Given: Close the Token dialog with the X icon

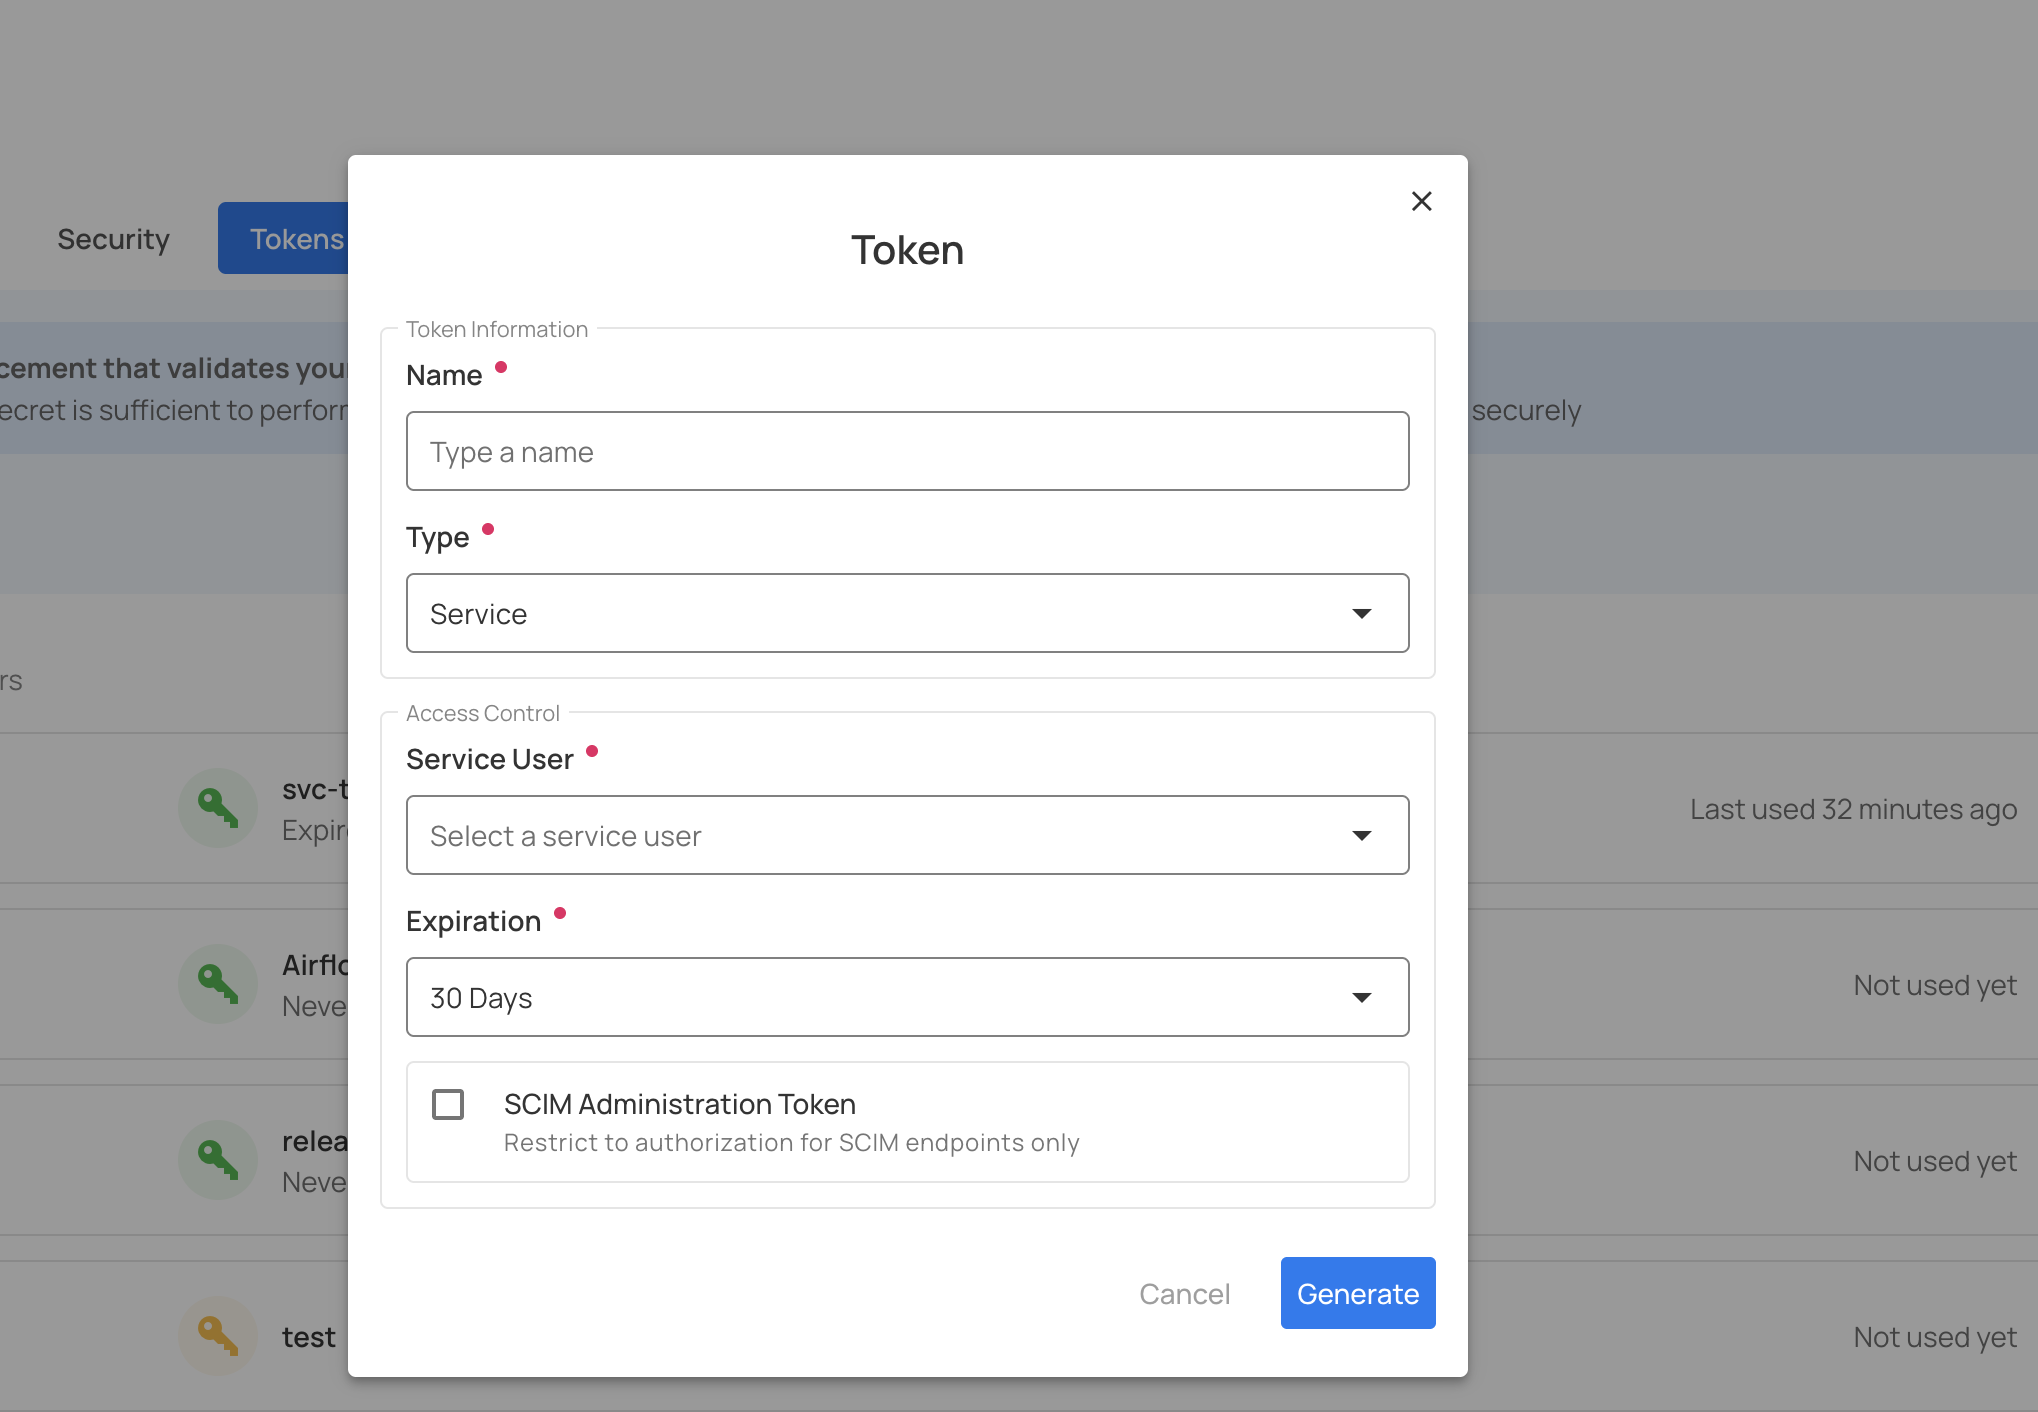Looking at the screenshot, I should pos(1421,201).
